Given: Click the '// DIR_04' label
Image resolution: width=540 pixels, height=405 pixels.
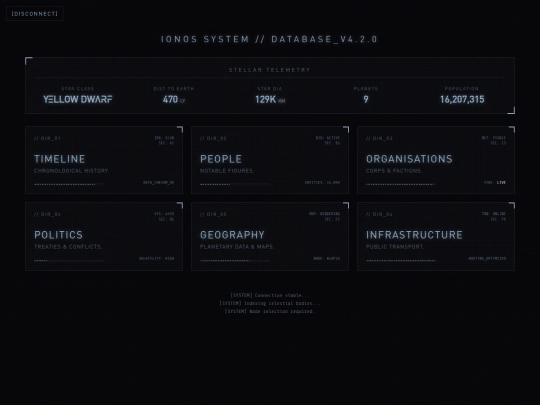Looking at the screenshot, I should click(47, 215).
